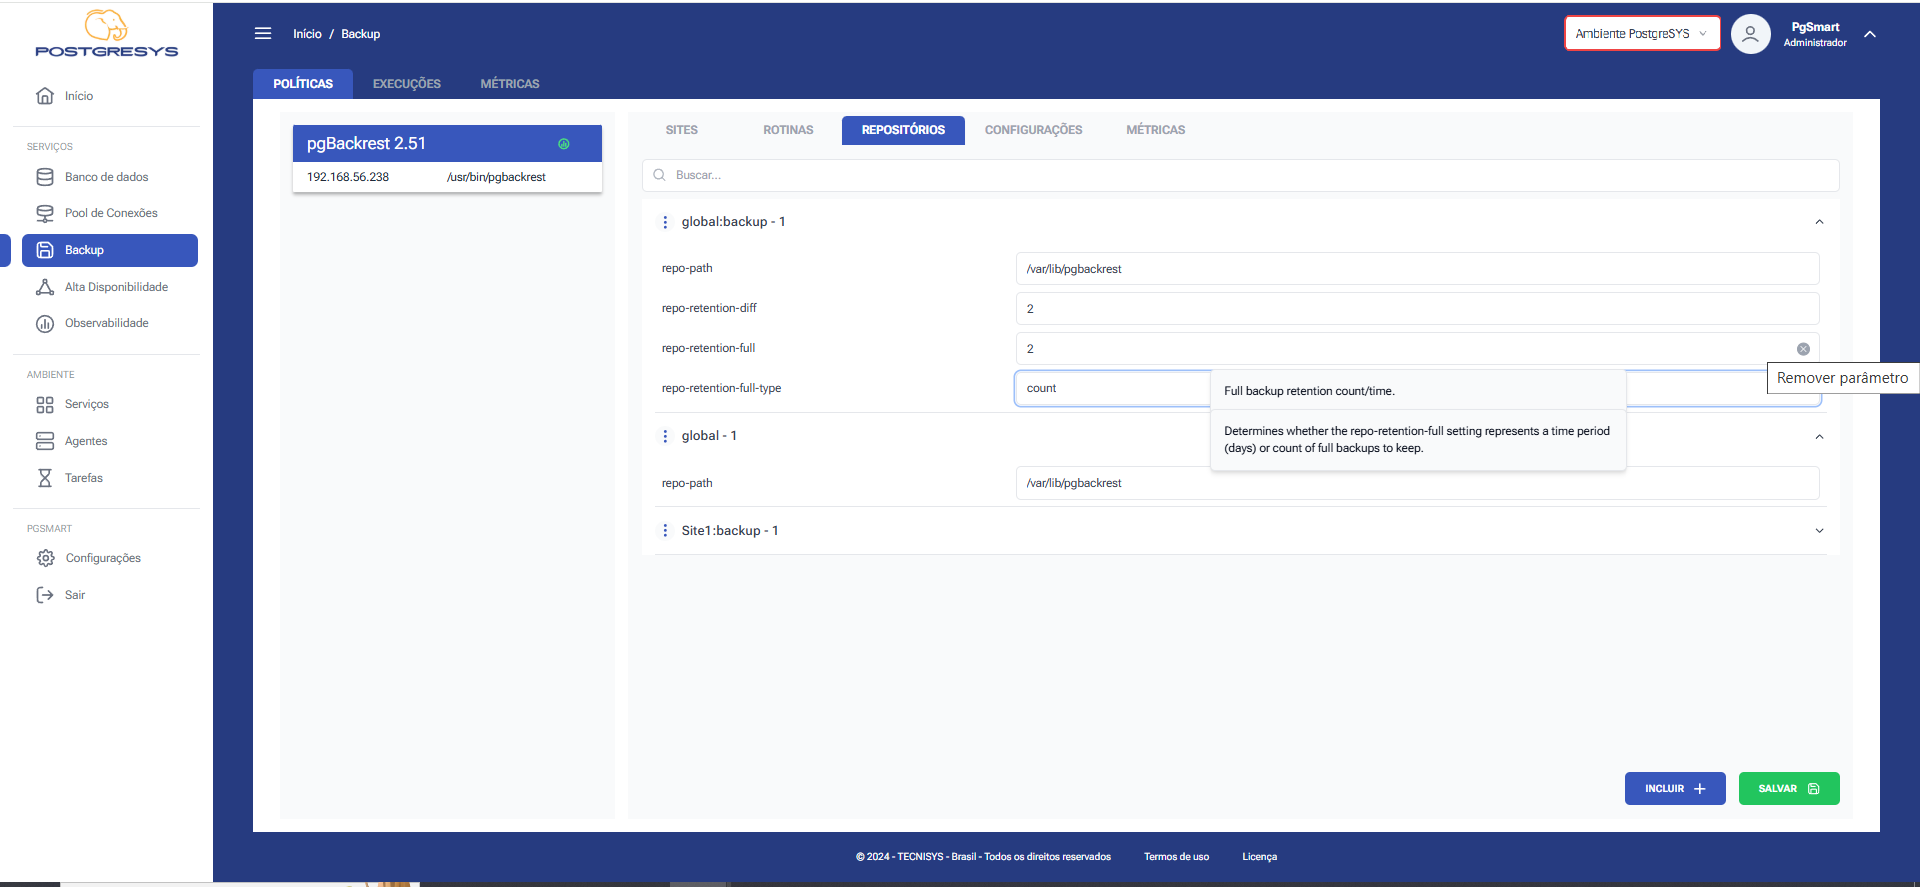
Task: Click the Tarefas hourglass icon
Action: click(45, 478)
